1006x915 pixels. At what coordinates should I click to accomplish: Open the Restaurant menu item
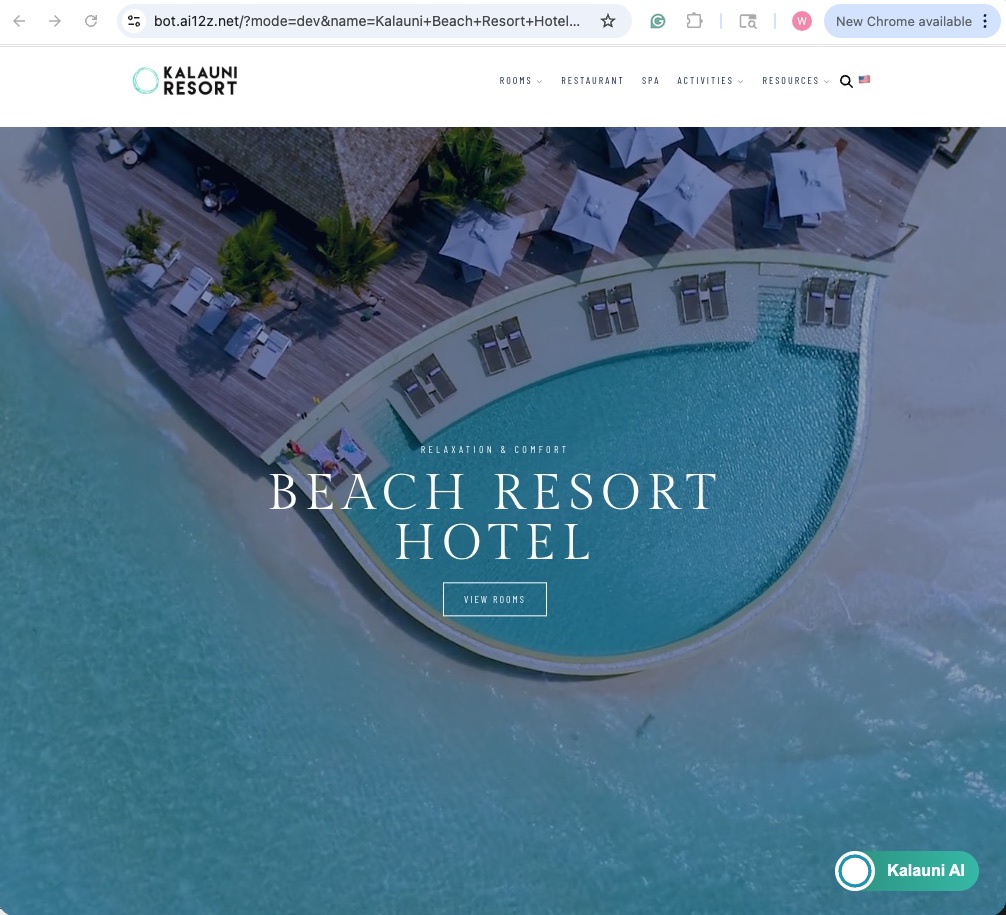592,81
